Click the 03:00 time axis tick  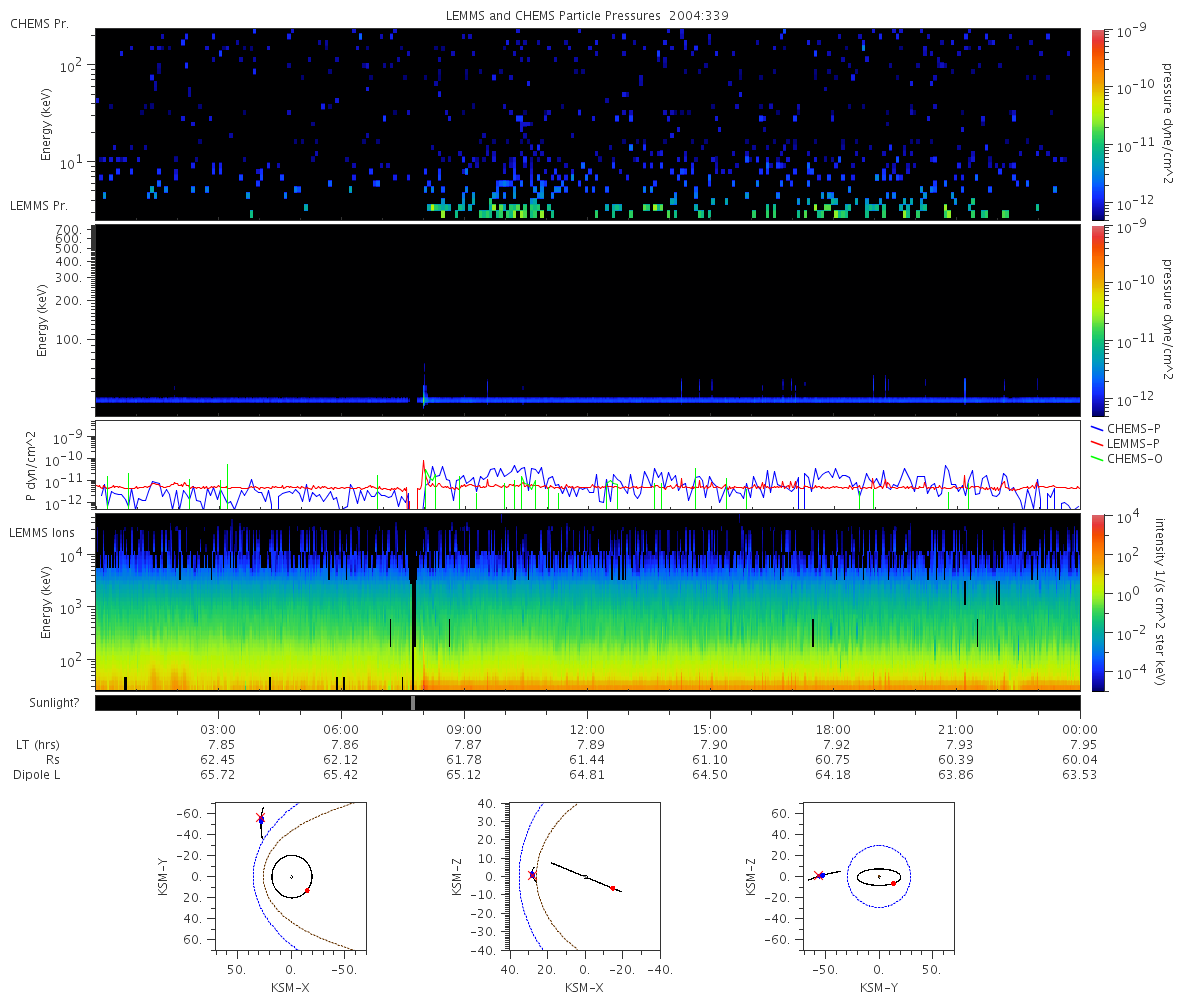(218, 729)
